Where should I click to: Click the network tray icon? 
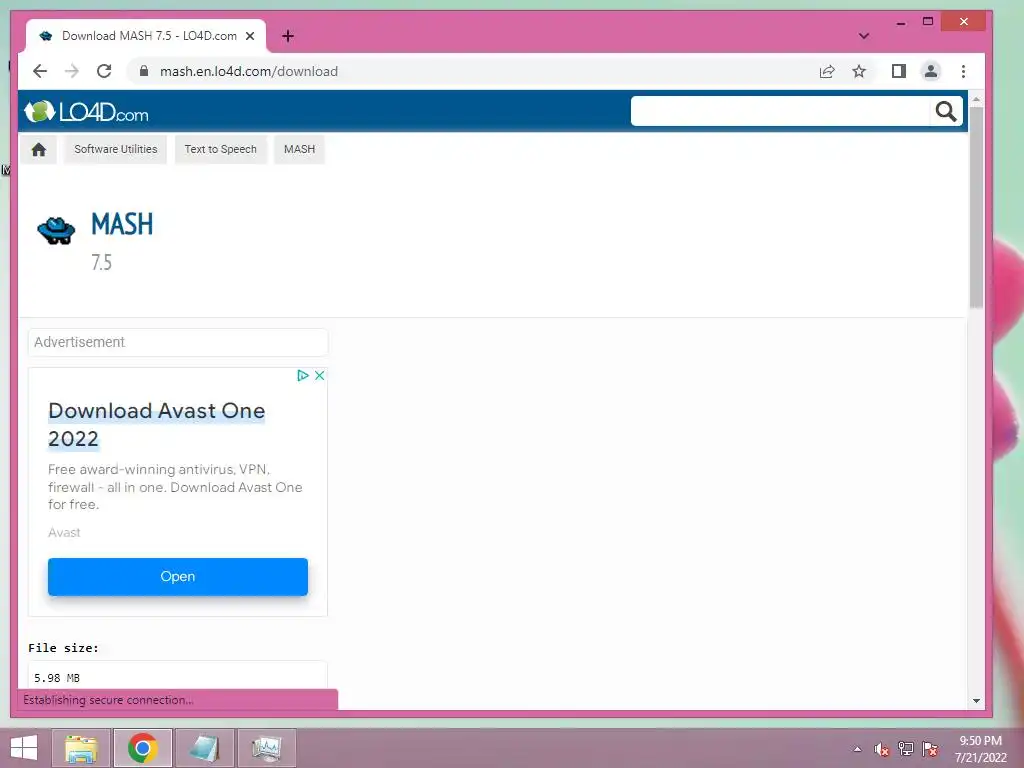click(906, 749)
